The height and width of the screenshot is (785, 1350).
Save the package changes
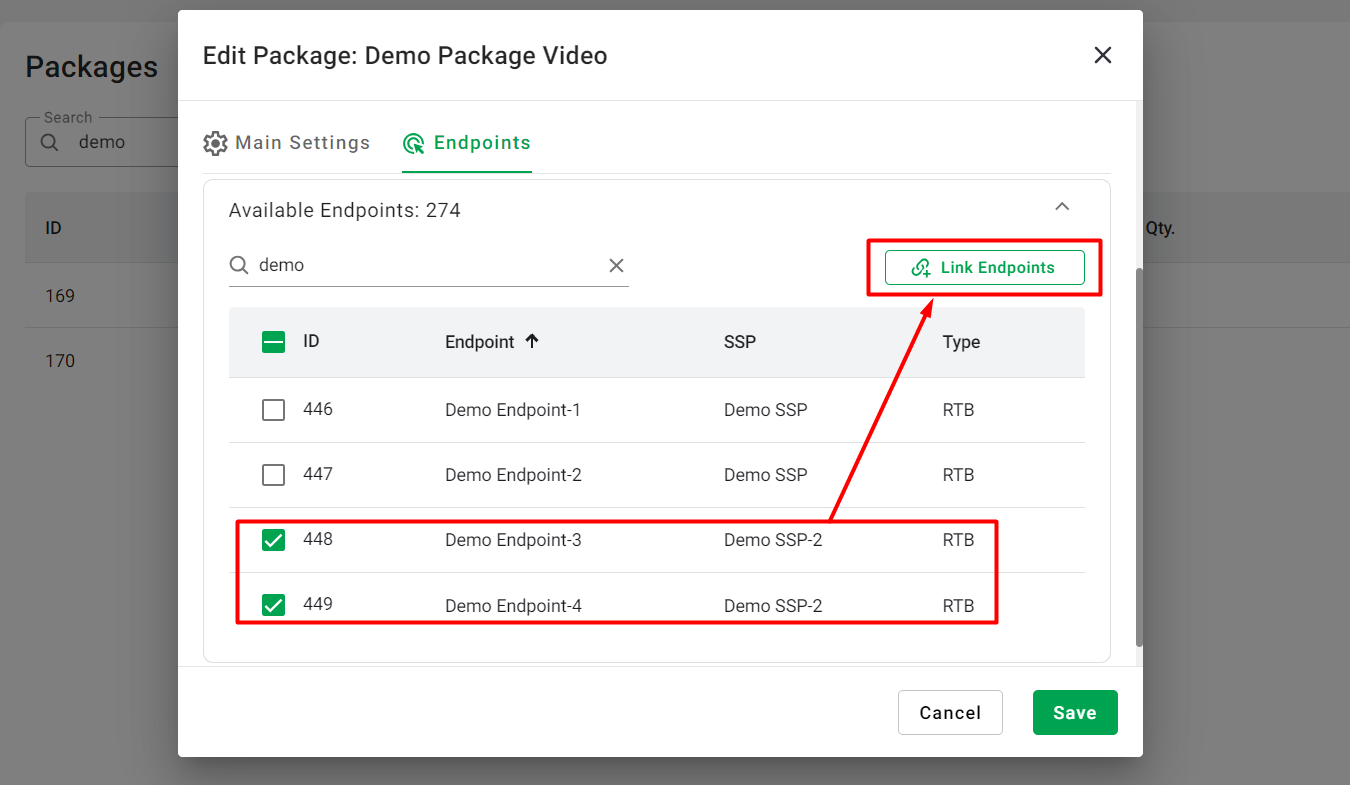click(1074, 713)
